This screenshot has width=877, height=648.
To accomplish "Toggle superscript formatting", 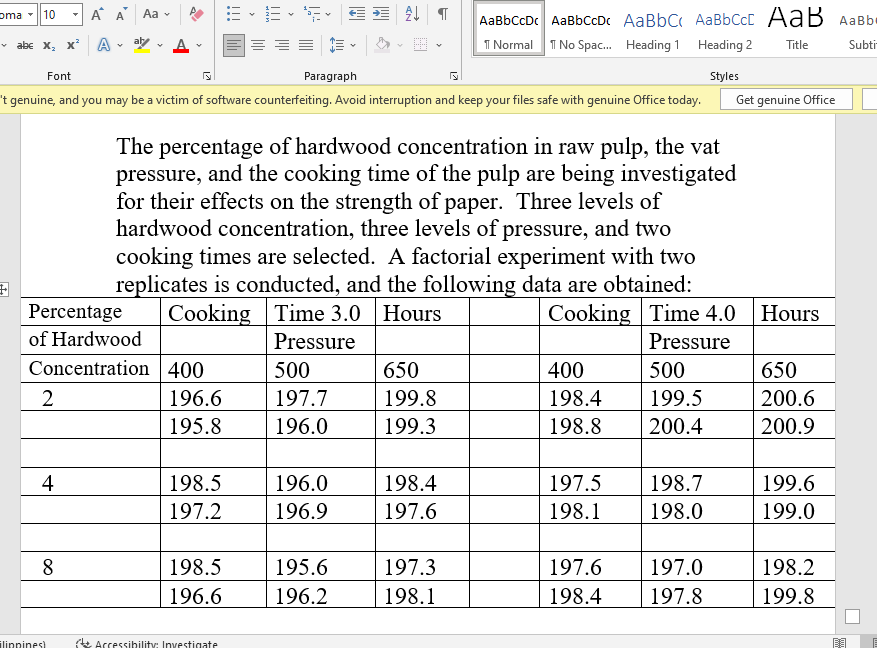I will (73, 45).
